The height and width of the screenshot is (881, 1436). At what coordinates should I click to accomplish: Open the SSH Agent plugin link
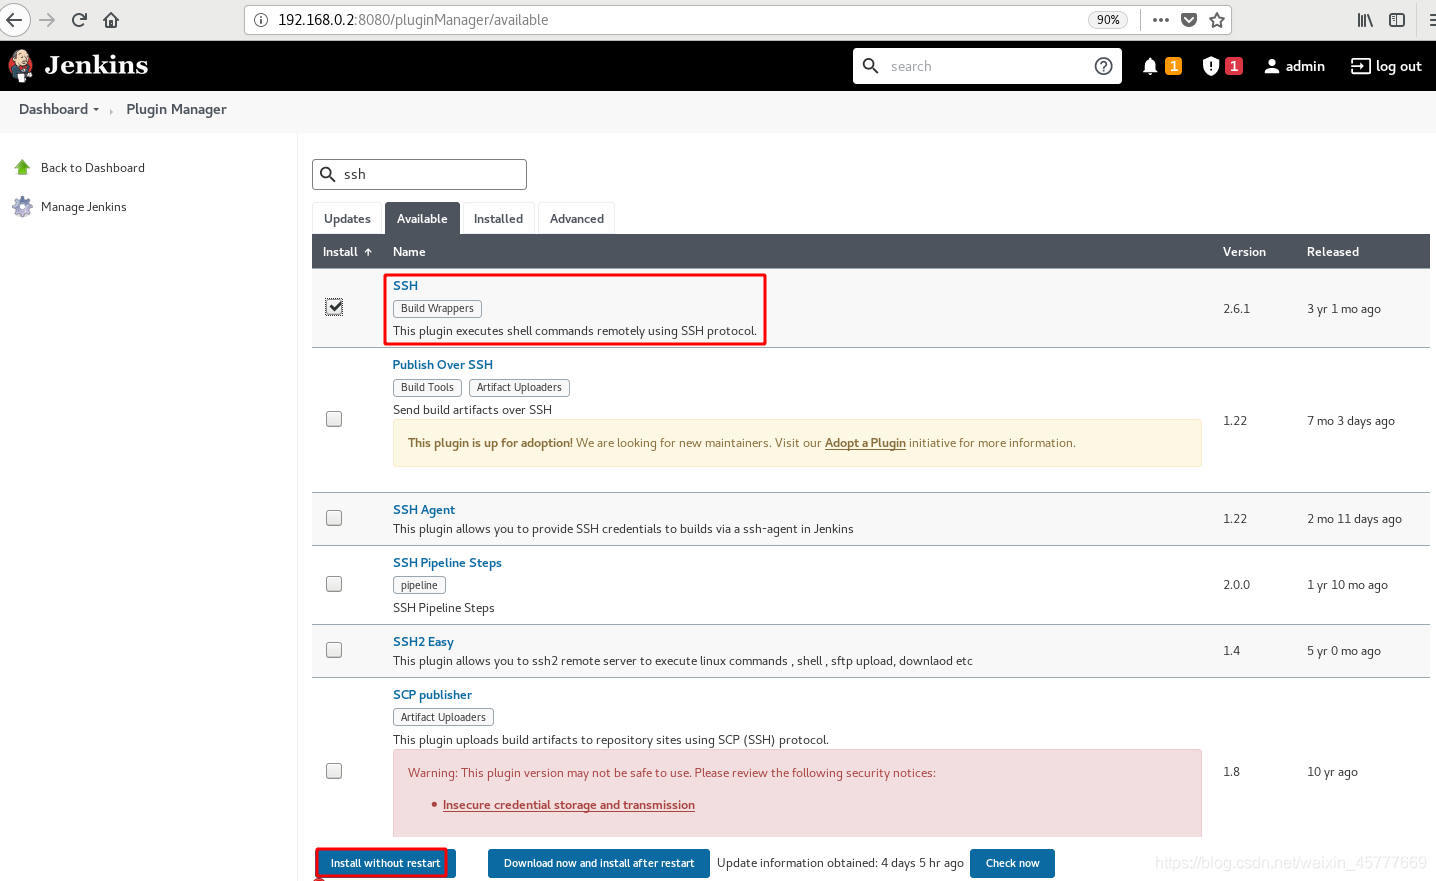[x=424, y=510]
